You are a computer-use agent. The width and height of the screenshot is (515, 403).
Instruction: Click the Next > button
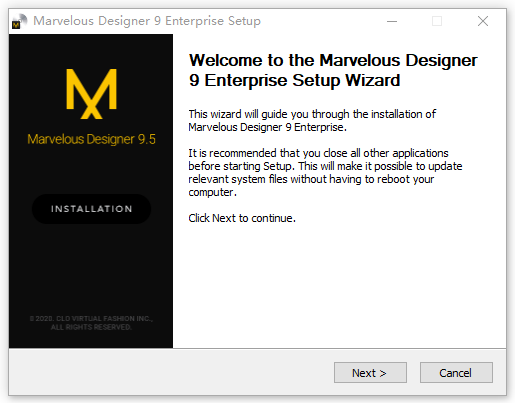coord(370,373)
